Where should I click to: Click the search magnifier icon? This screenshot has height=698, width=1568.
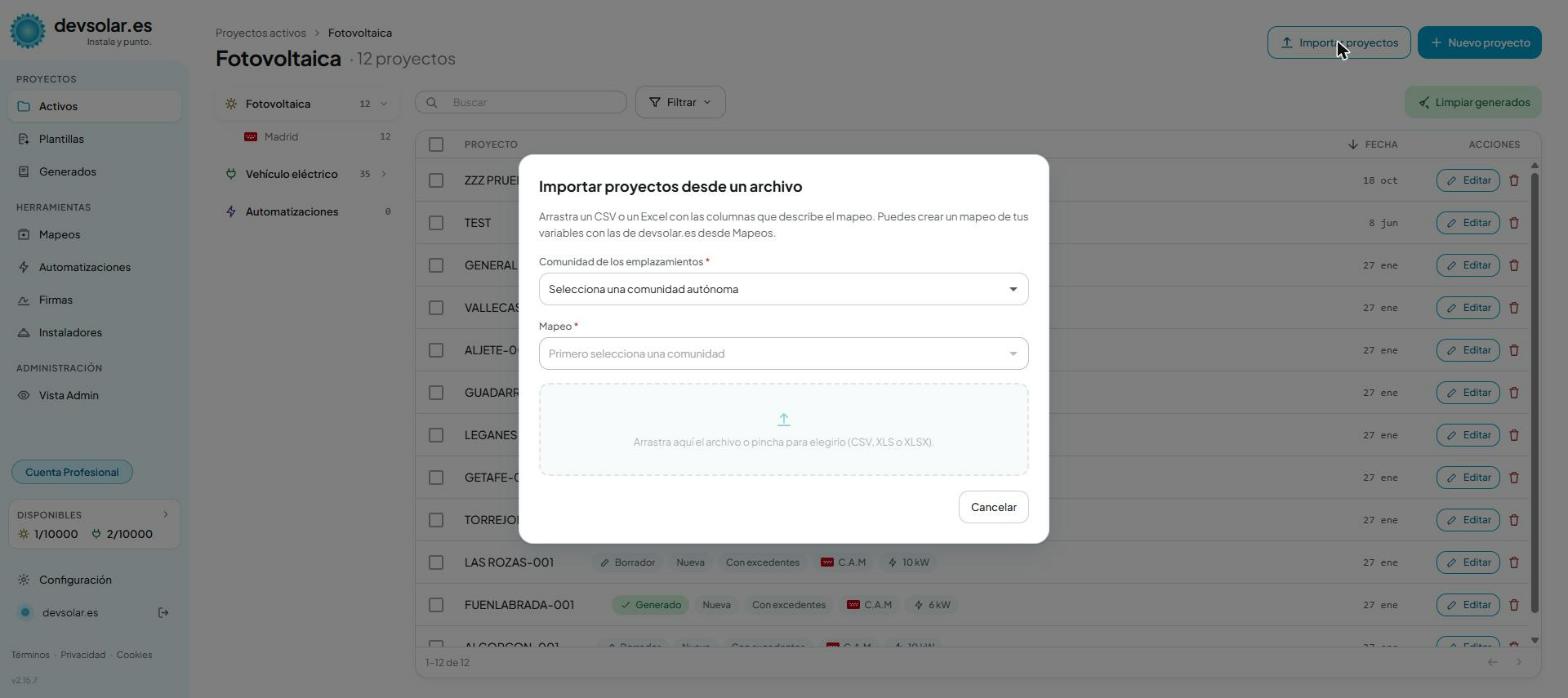coord(432,102)
